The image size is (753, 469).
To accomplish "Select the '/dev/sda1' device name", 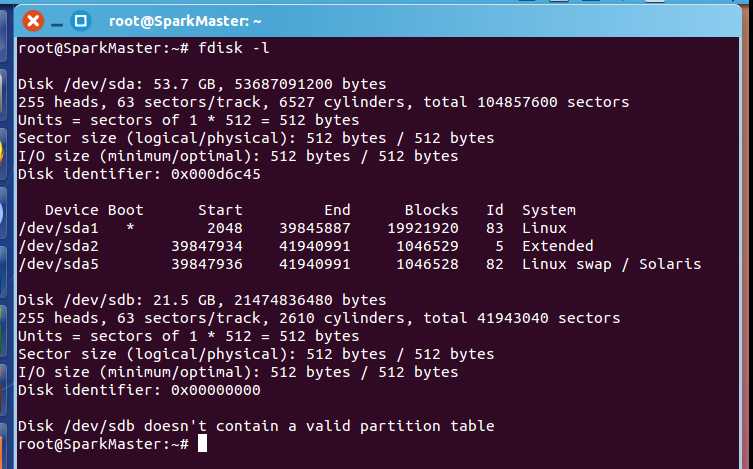I will tap(59, 228).
